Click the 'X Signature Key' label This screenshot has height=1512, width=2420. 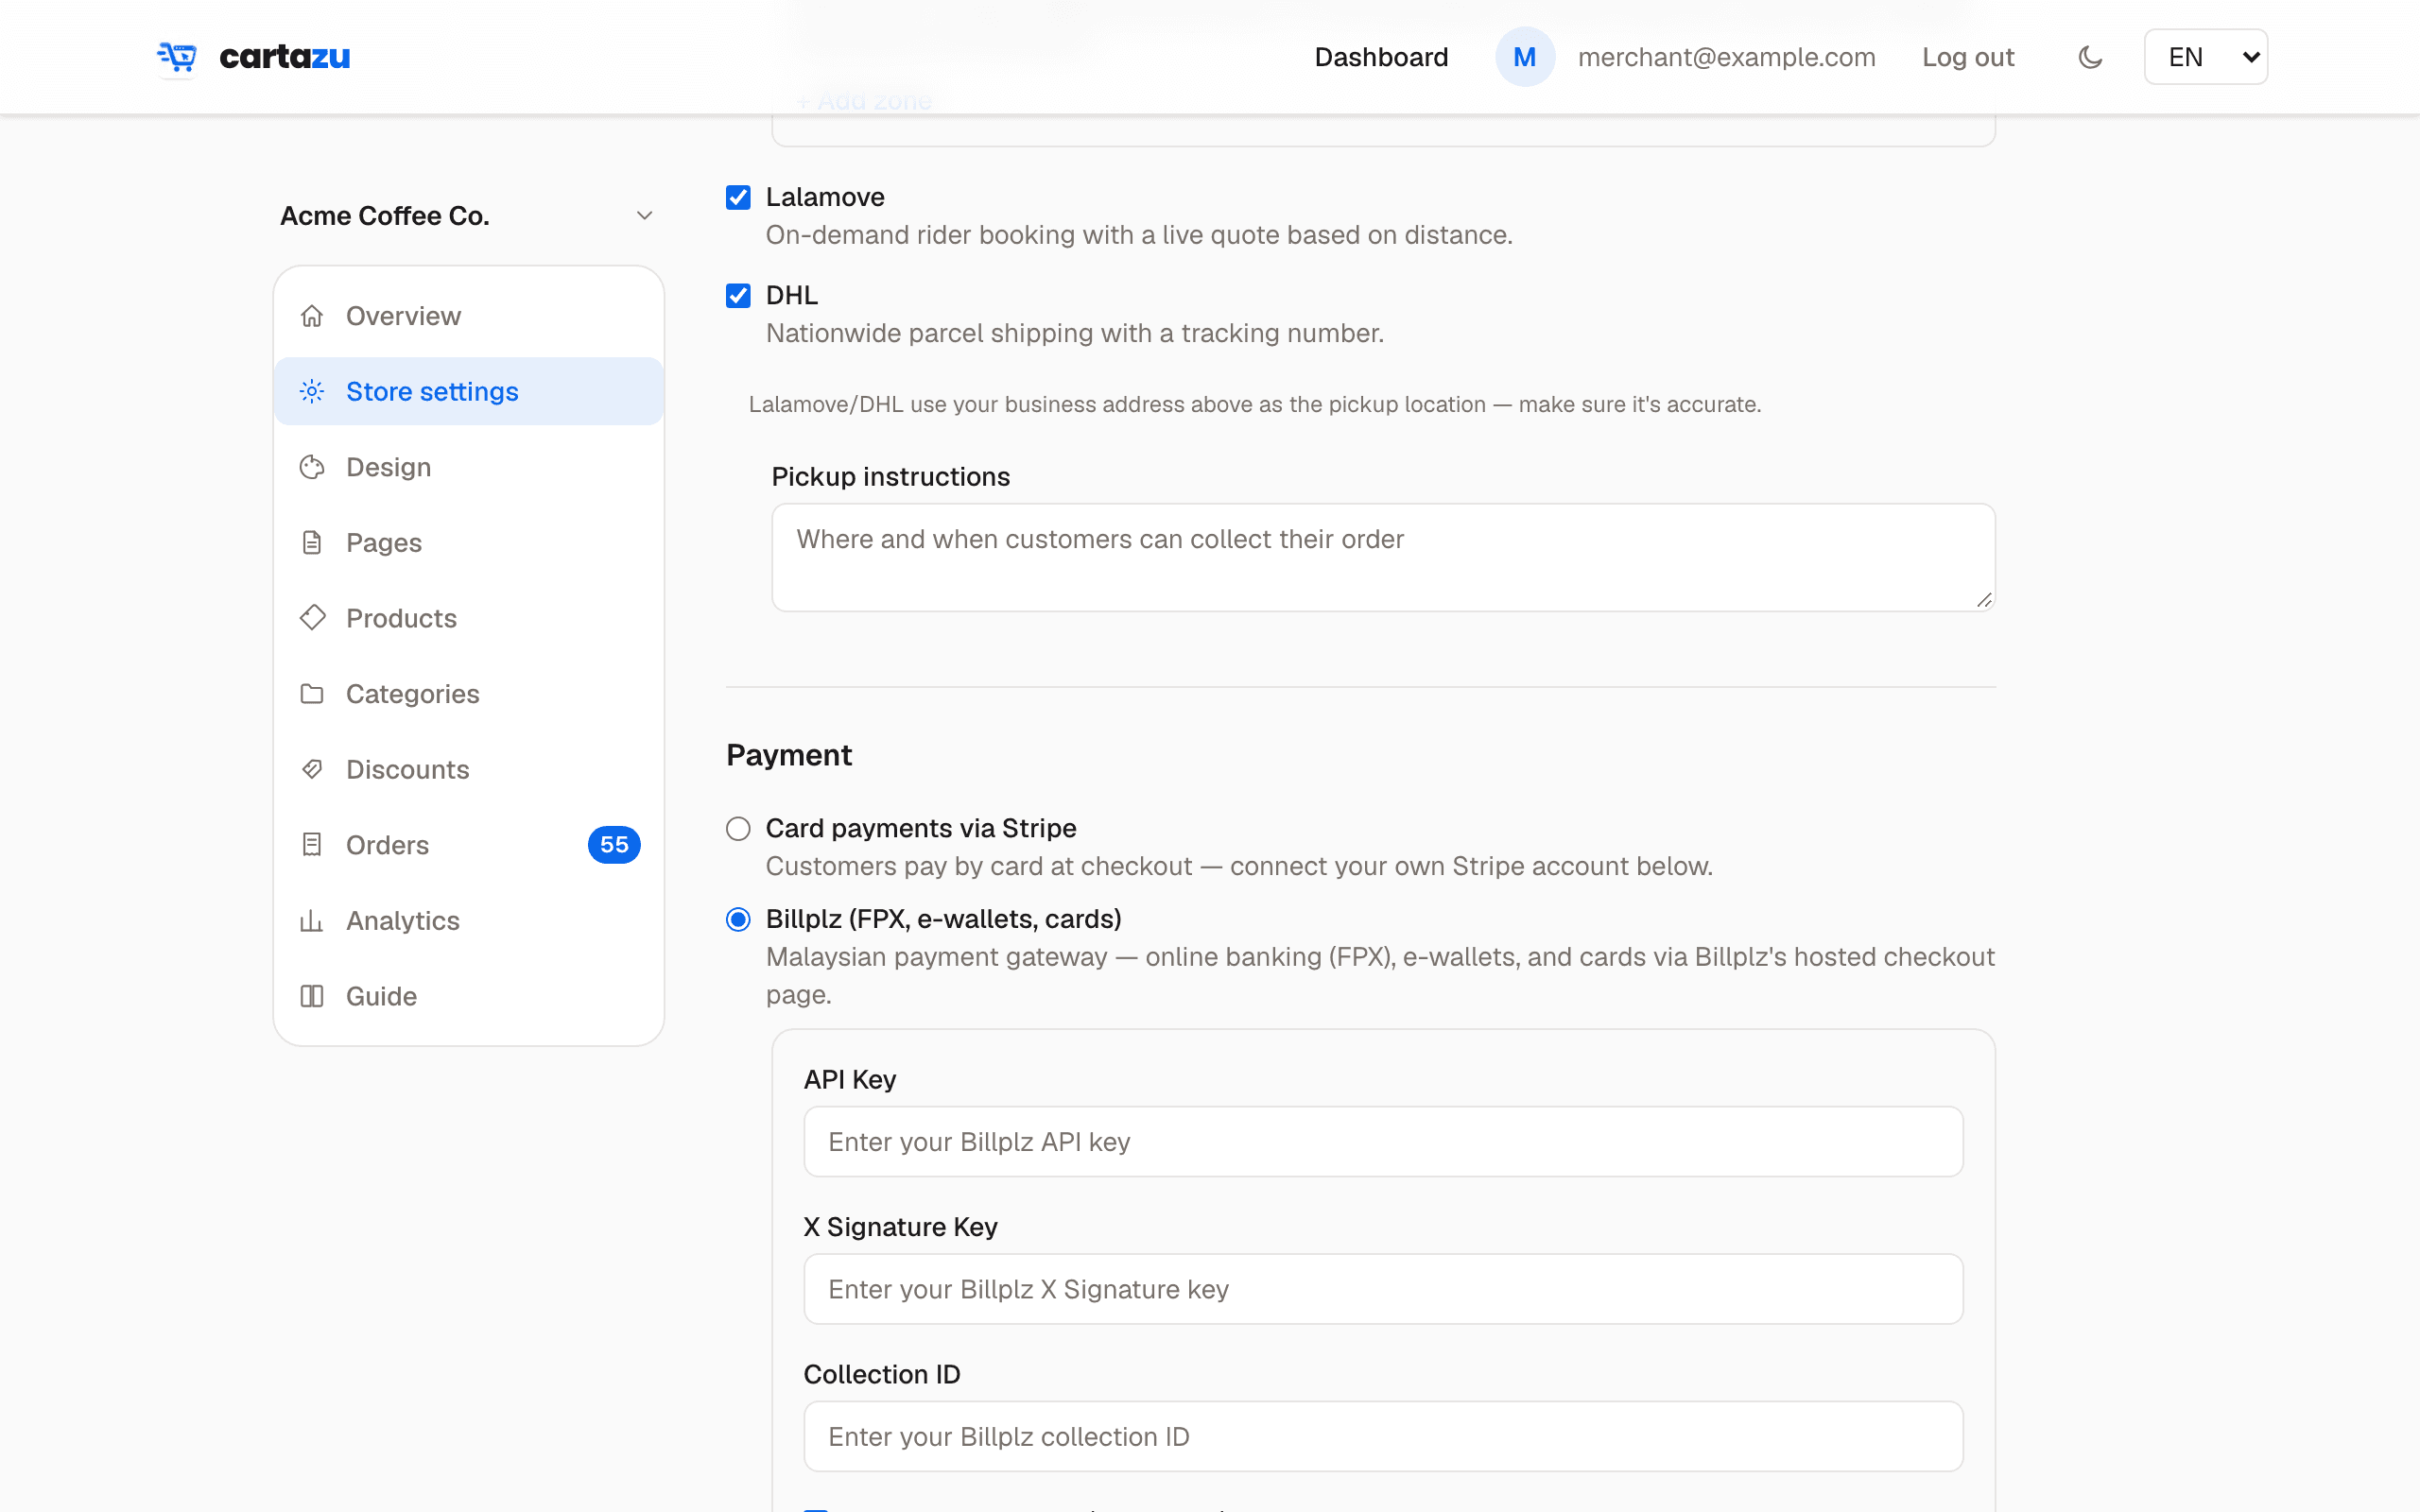click(x=900, y=1227)
